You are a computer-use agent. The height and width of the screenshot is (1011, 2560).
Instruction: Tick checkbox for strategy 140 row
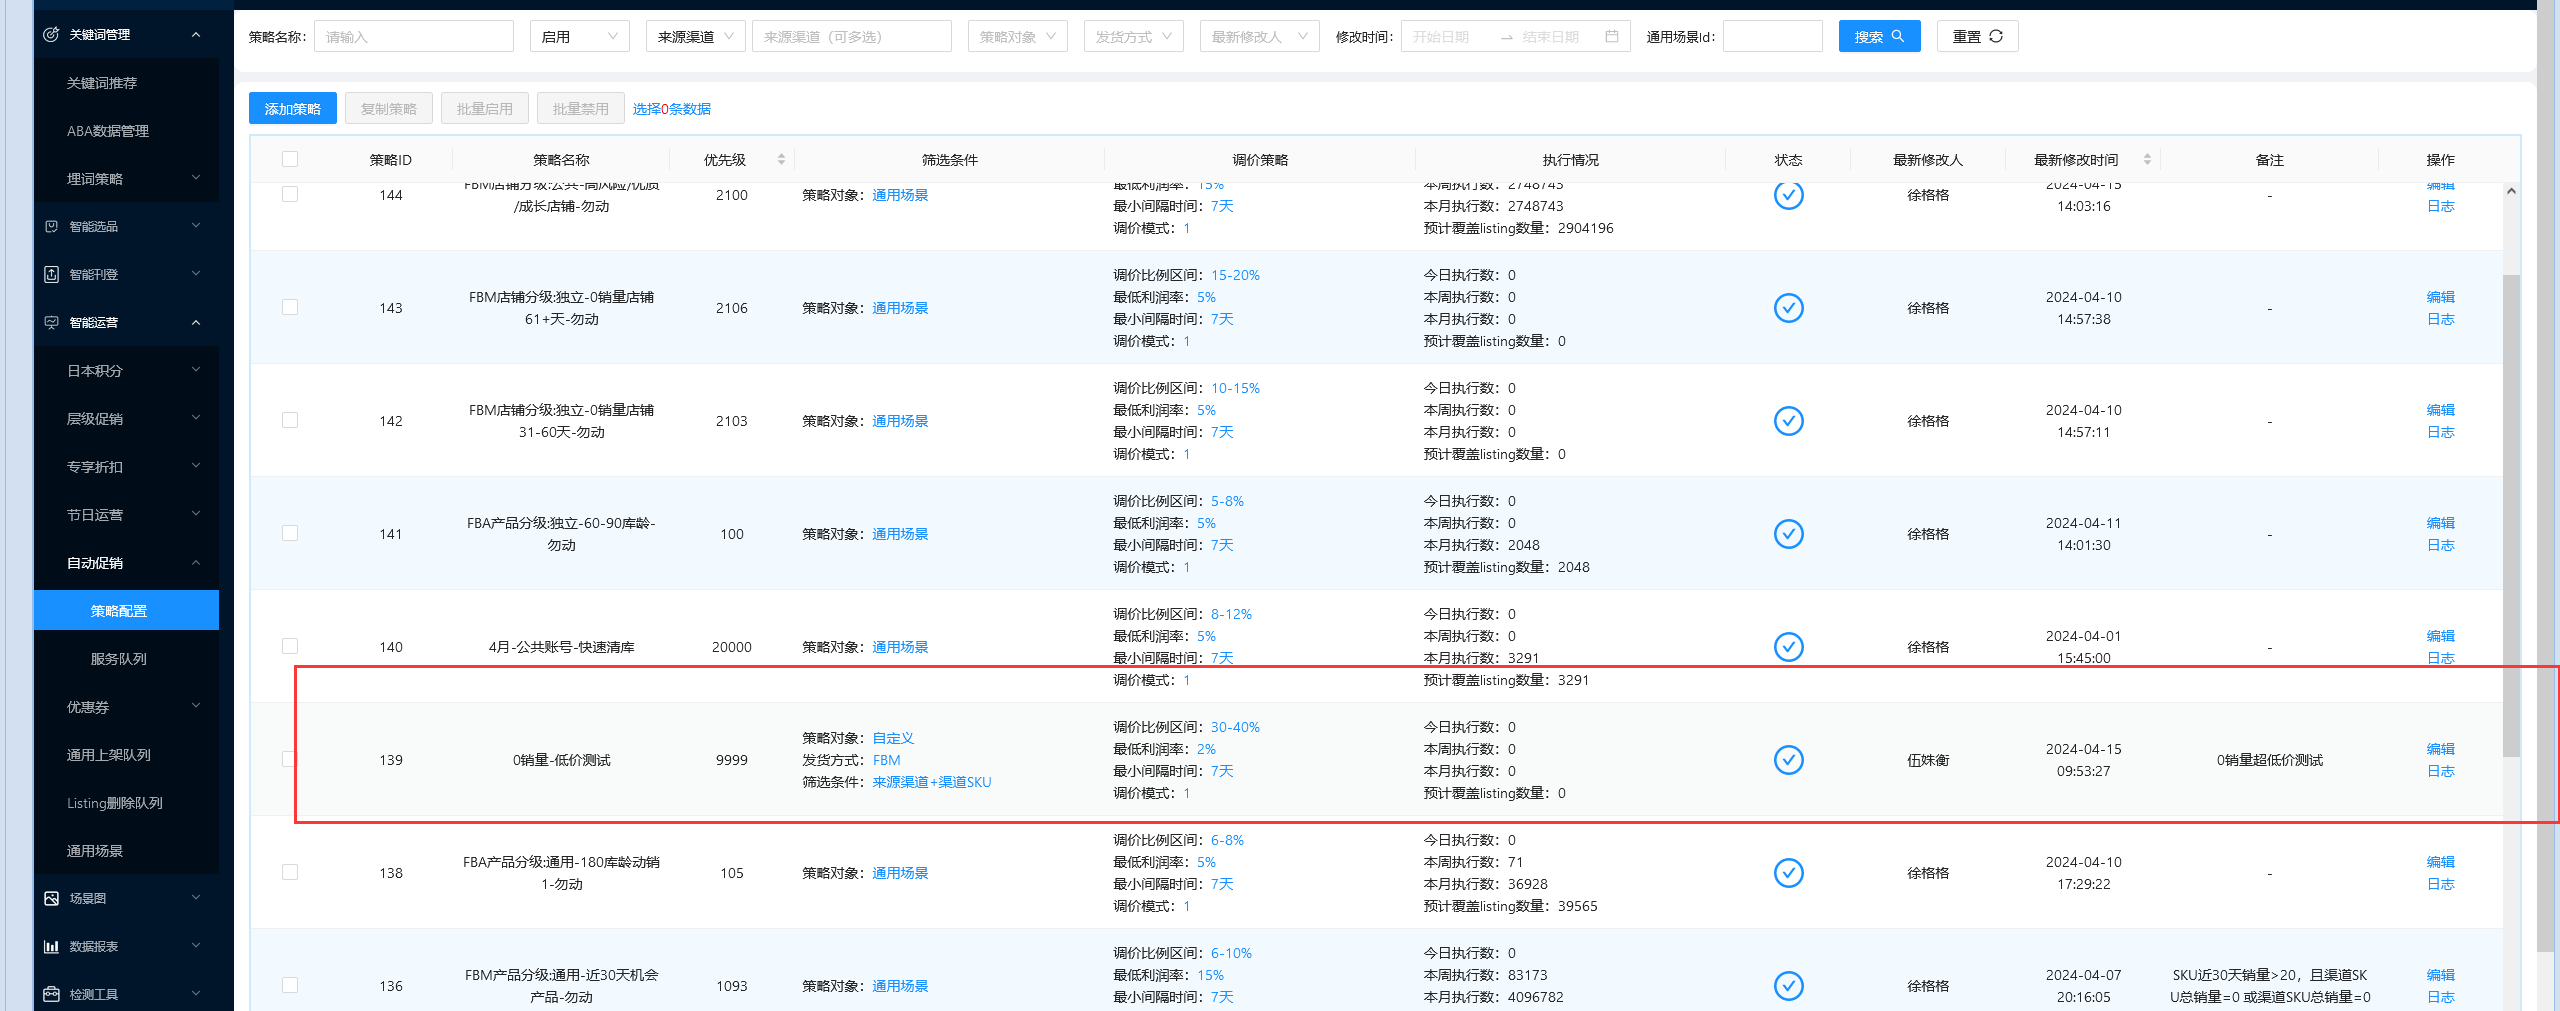(x=290, y=646)
